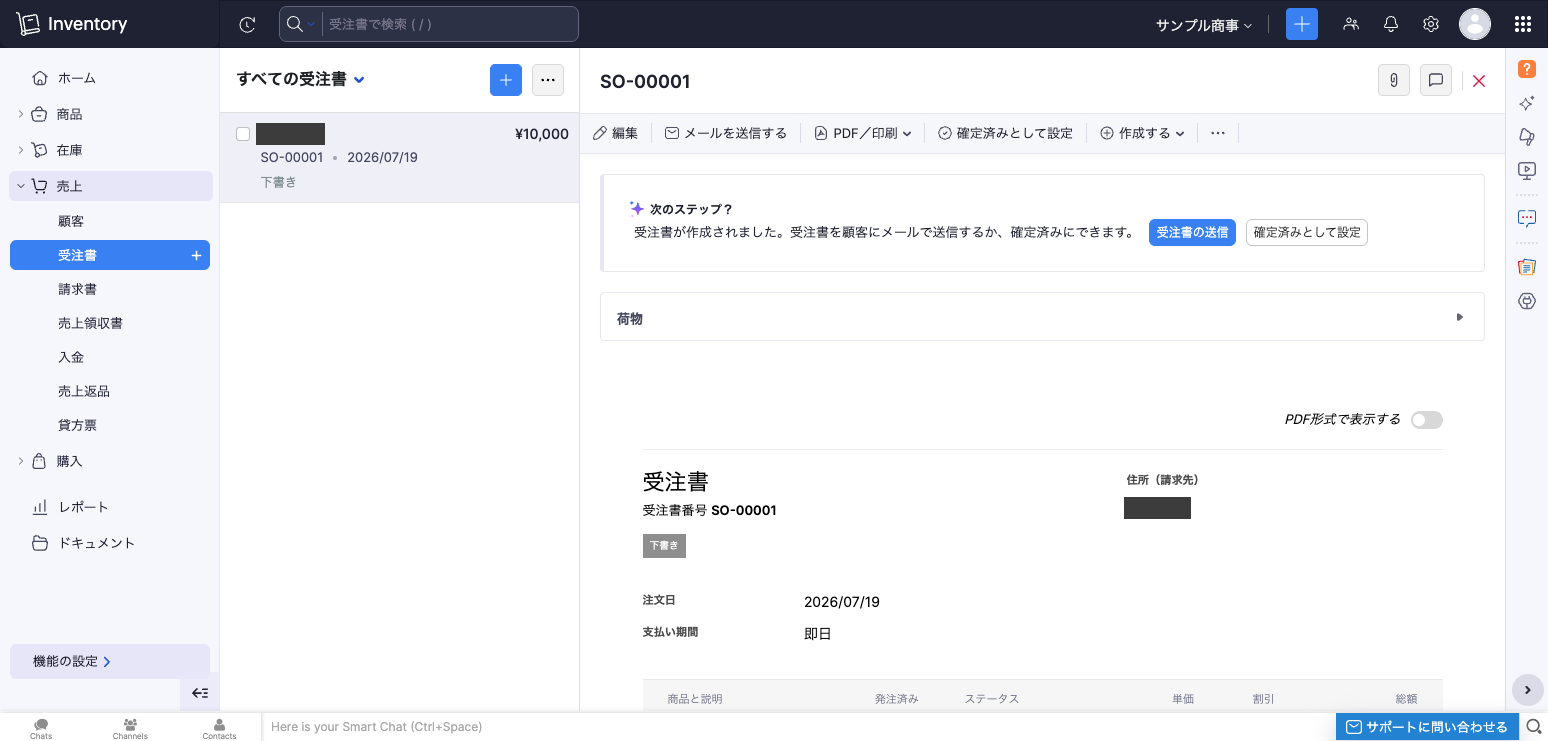Click the blue 受注書の送信 button

click(x=1192, y=232)
